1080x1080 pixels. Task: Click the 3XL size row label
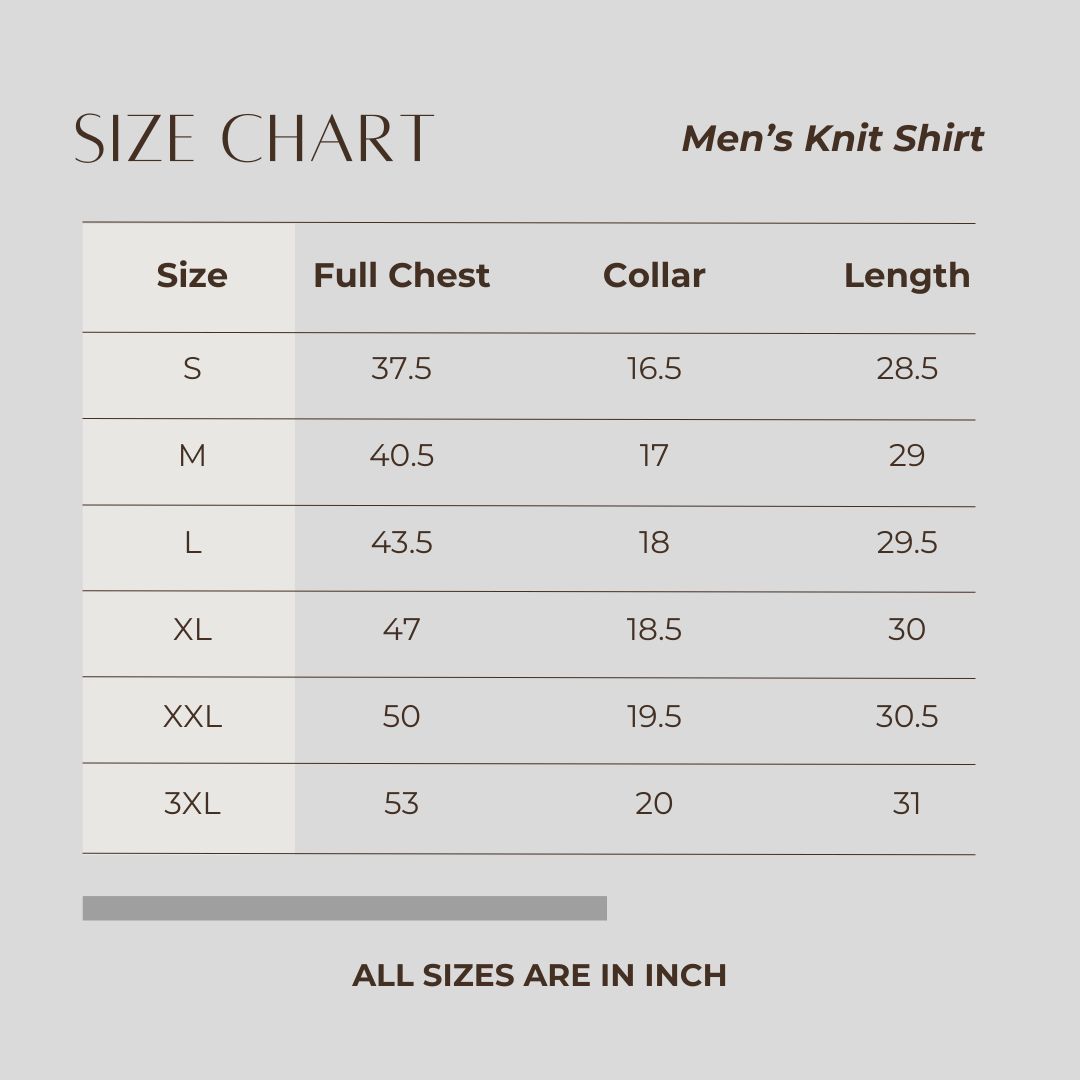192,804
